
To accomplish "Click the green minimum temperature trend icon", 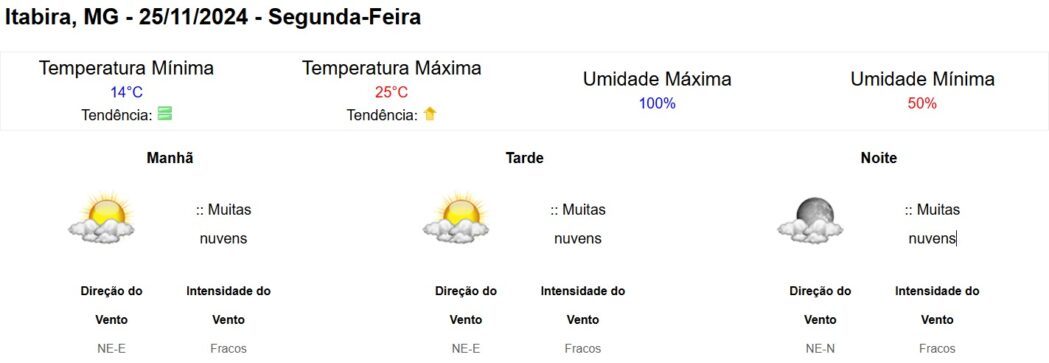I will (165, 114).
